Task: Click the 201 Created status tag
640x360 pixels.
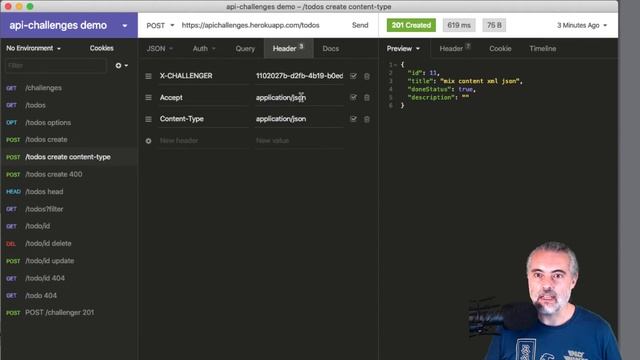Action: tap(411, 25)
